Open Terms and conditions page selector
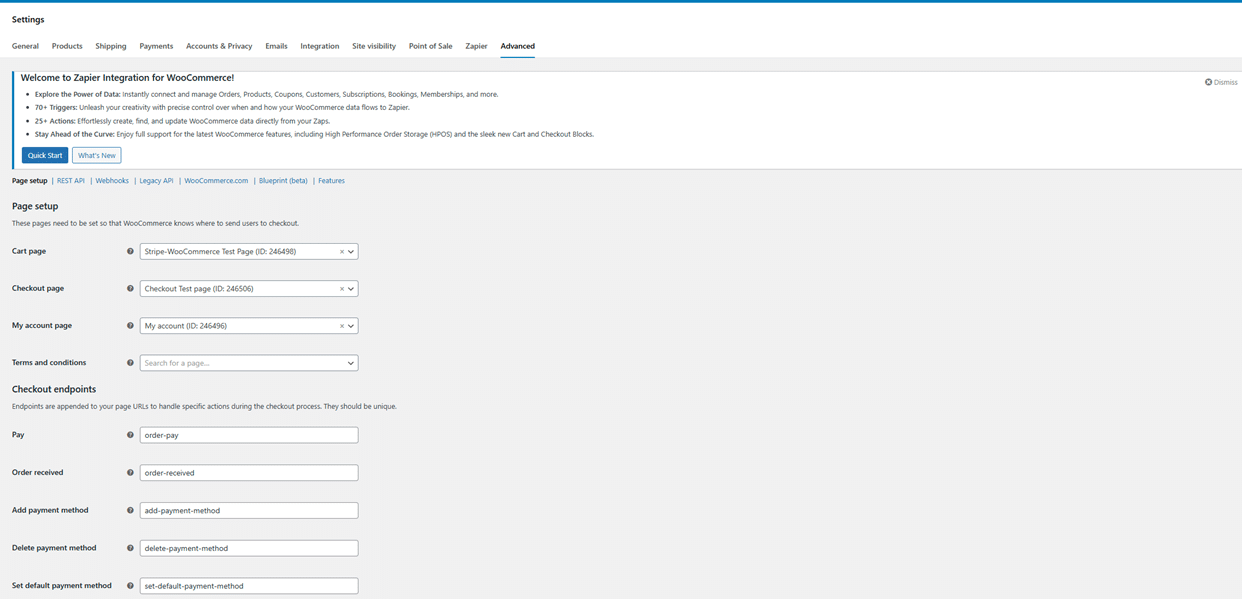The image size is (1242, 599). (x=248, y=363)
